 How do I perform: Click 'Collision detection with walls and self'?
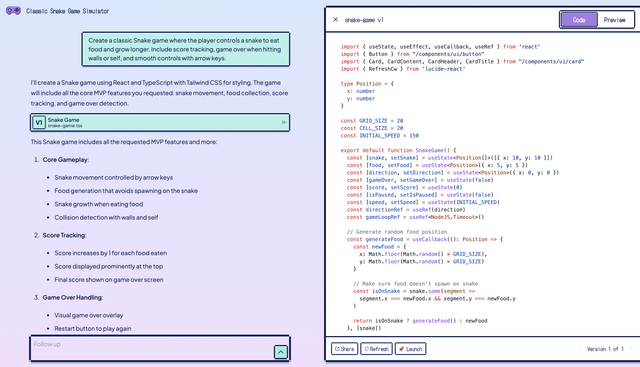[x=106, y=218]
